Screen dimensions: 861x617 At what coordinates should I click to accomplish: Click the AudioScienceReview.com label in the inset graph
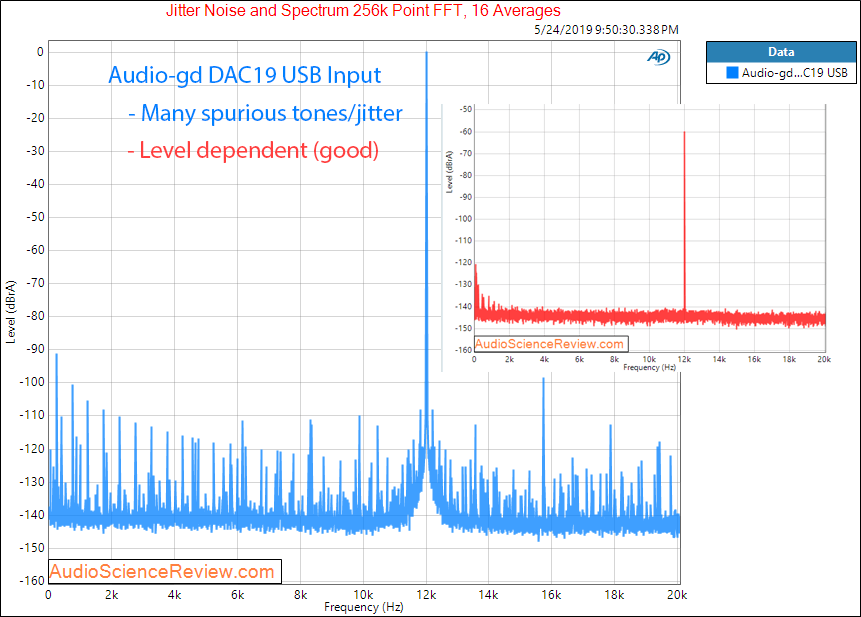[549, 344]
